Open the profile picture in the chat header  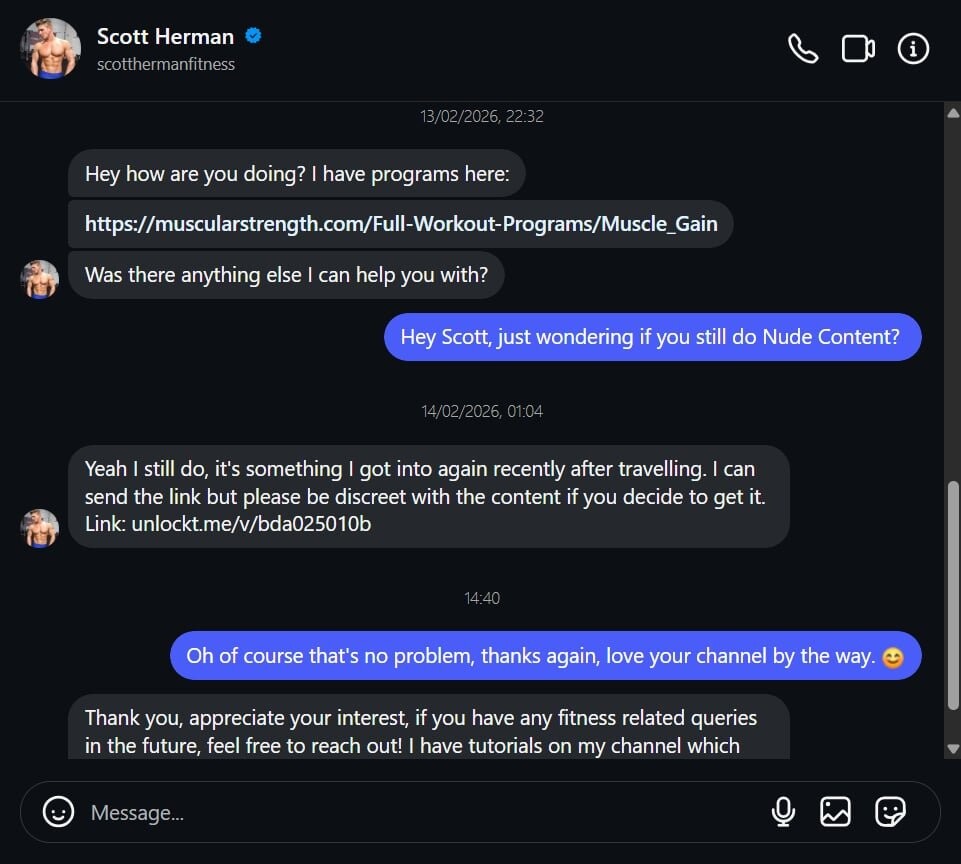pyautogui.click(x=50, y=49)
